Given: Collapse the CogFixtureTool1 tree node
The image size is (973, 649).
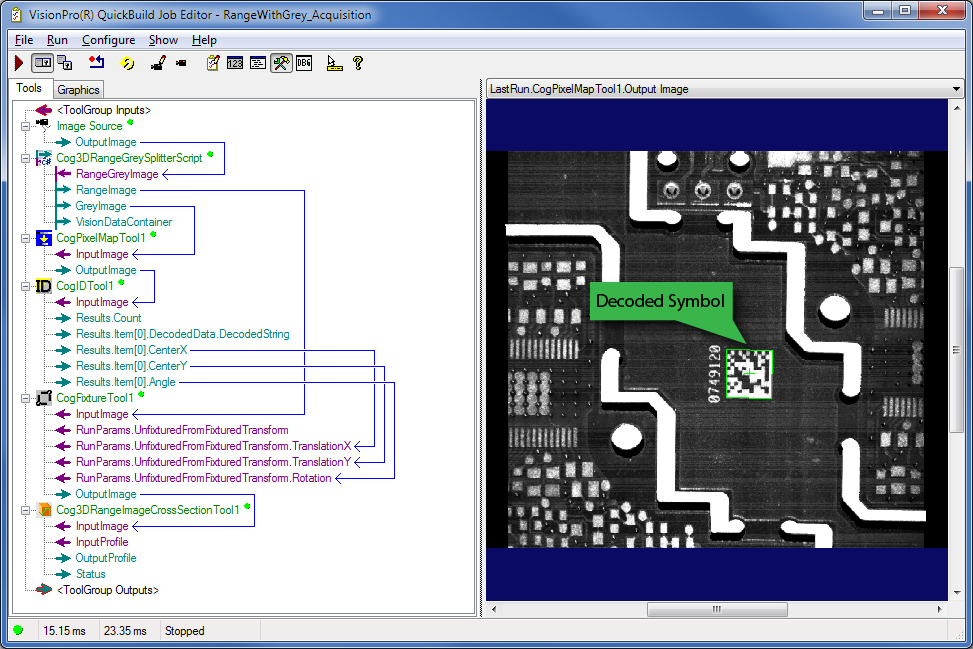Looking at the screenshot, I should coord(25,398).
